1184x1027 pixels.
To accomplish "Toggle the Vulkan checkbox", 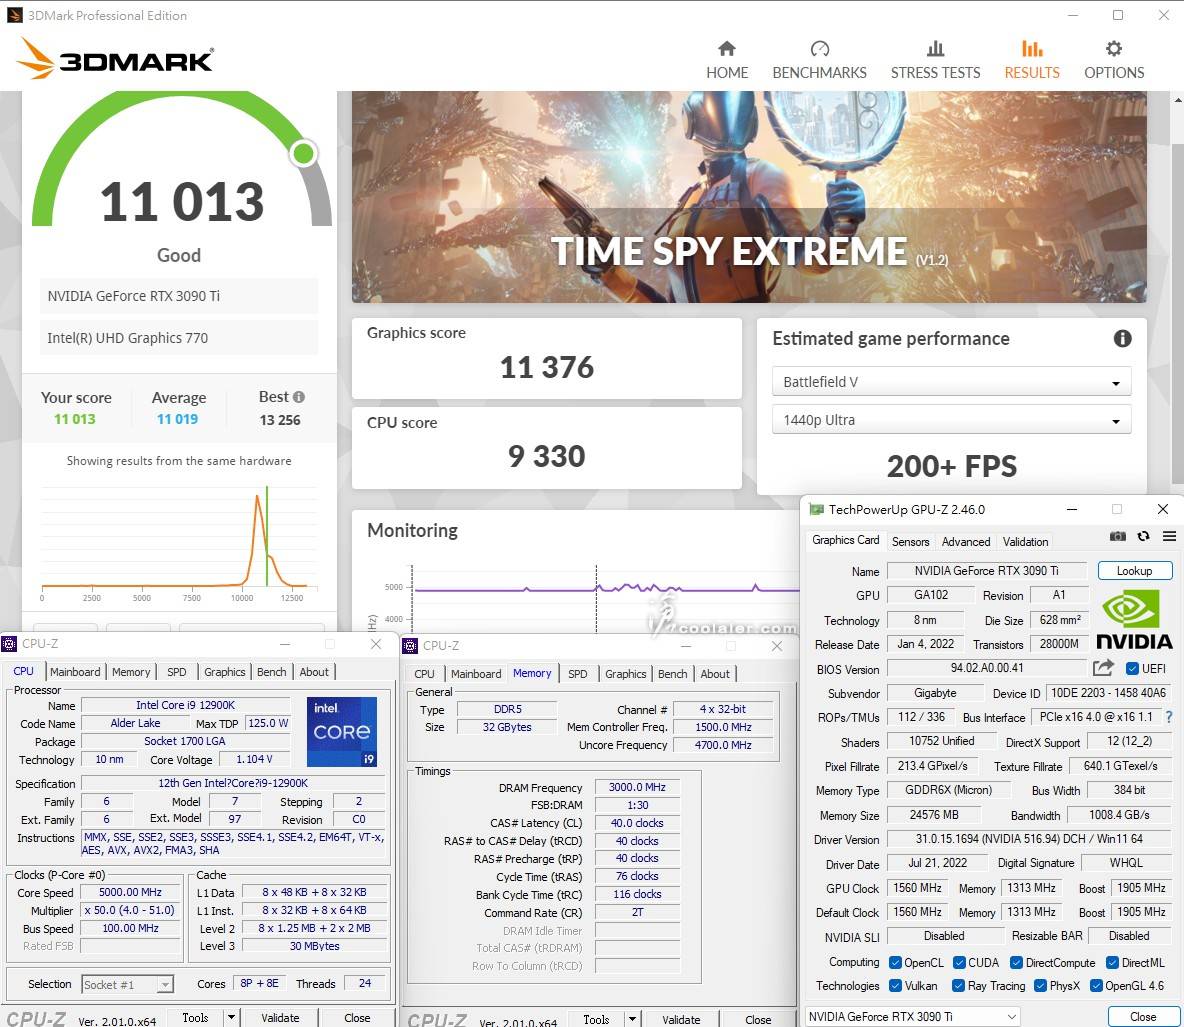I will [x=896, y=985].
